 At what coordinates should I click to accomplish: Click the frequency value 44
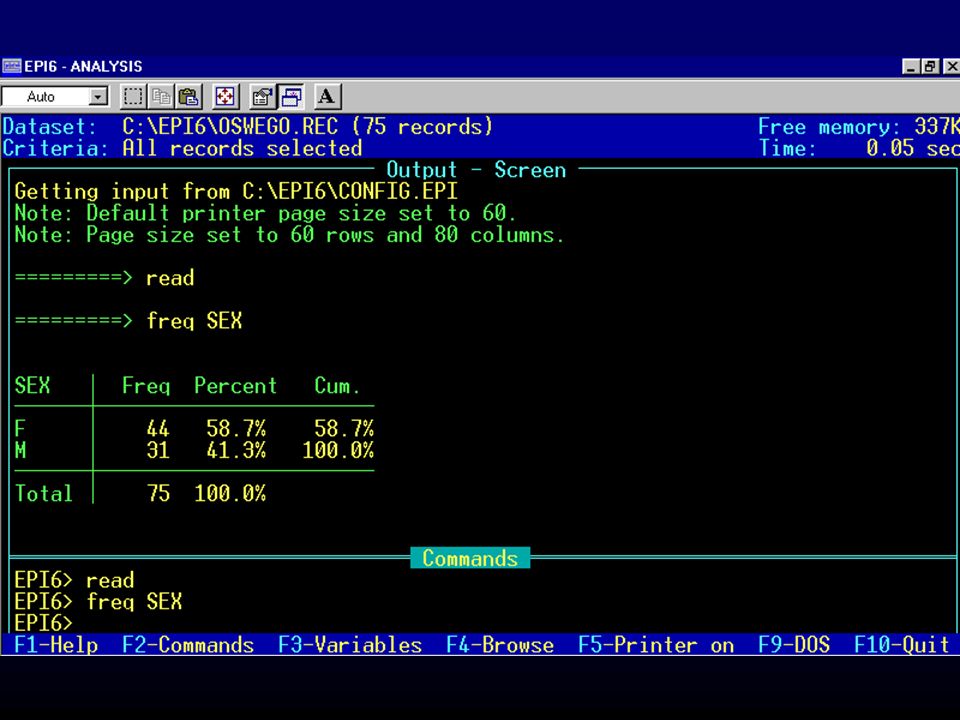pyautogui.click(x=158, y=429)
